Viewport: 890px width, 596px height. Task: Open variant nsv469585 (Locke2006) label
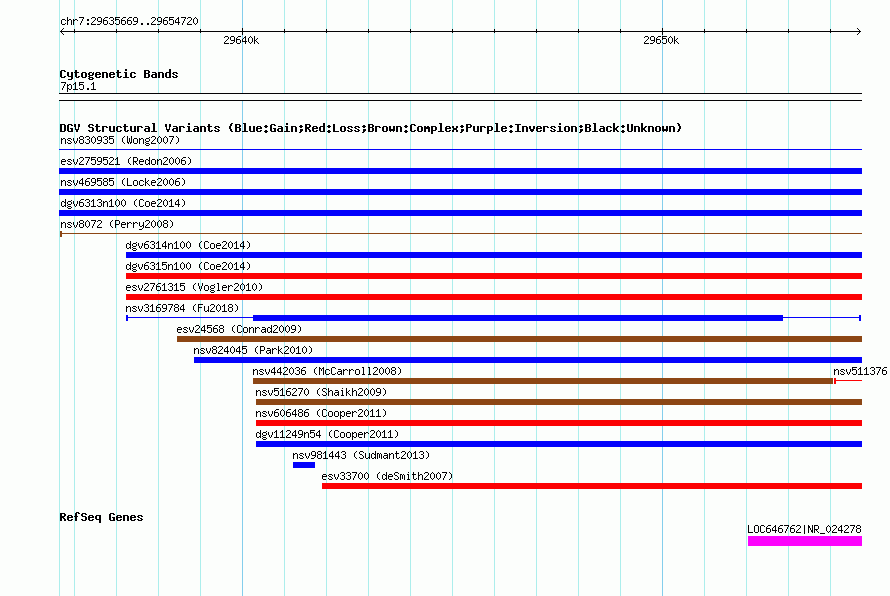click(x=123, y=182)
